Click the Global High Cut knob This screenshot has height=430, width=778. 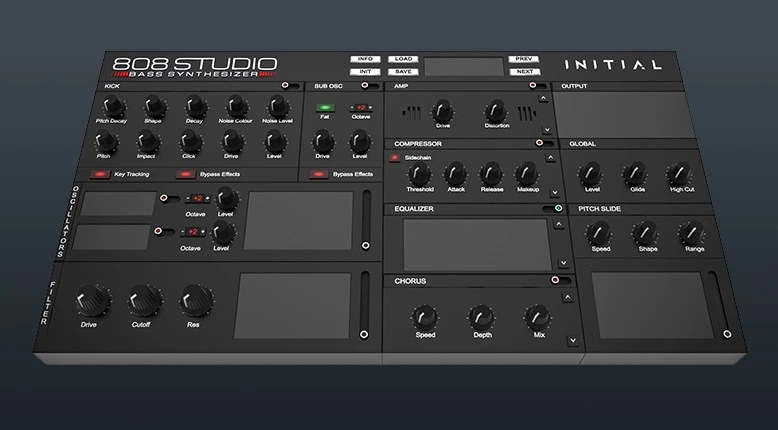(x=679, y=174)
